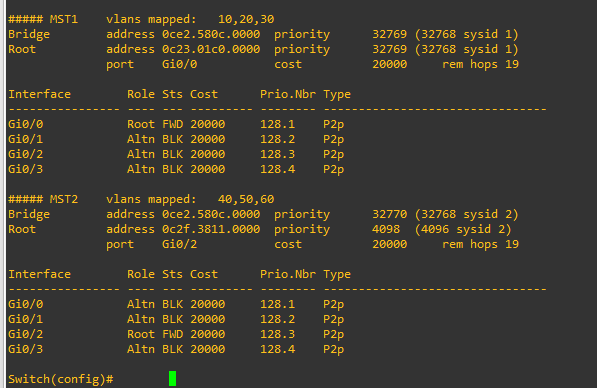The width and height of the screenshot is (597, 388).
Task: Click MST2 bridge address 0ce2.580c.0000
Action: (x=211, y=214)
